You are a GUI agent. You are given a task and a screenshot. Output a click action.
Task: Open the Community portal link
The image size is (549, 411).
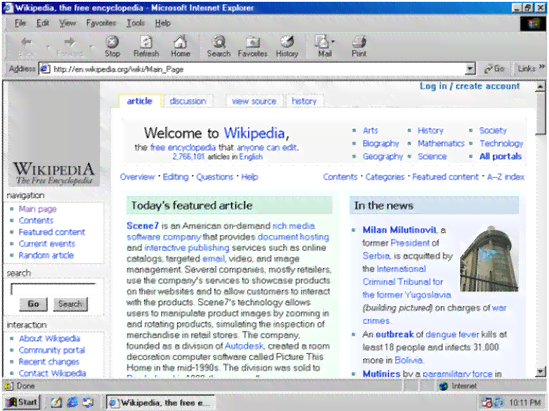52,350
